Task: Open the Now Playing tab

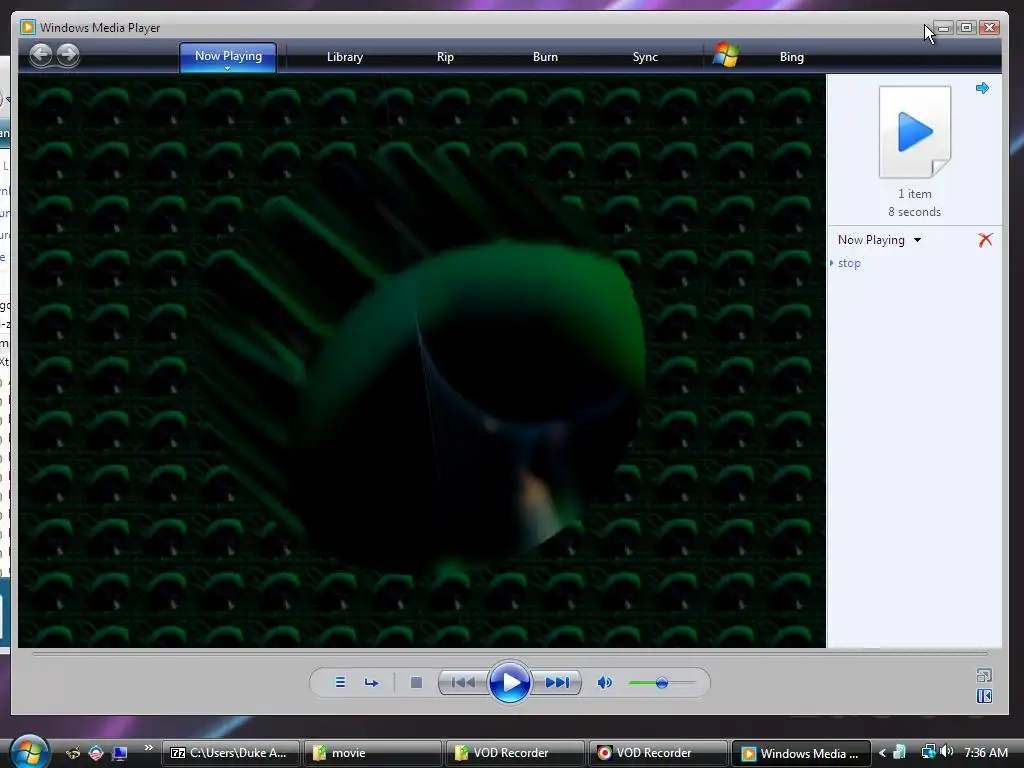Action: click(x=228, y=56)
